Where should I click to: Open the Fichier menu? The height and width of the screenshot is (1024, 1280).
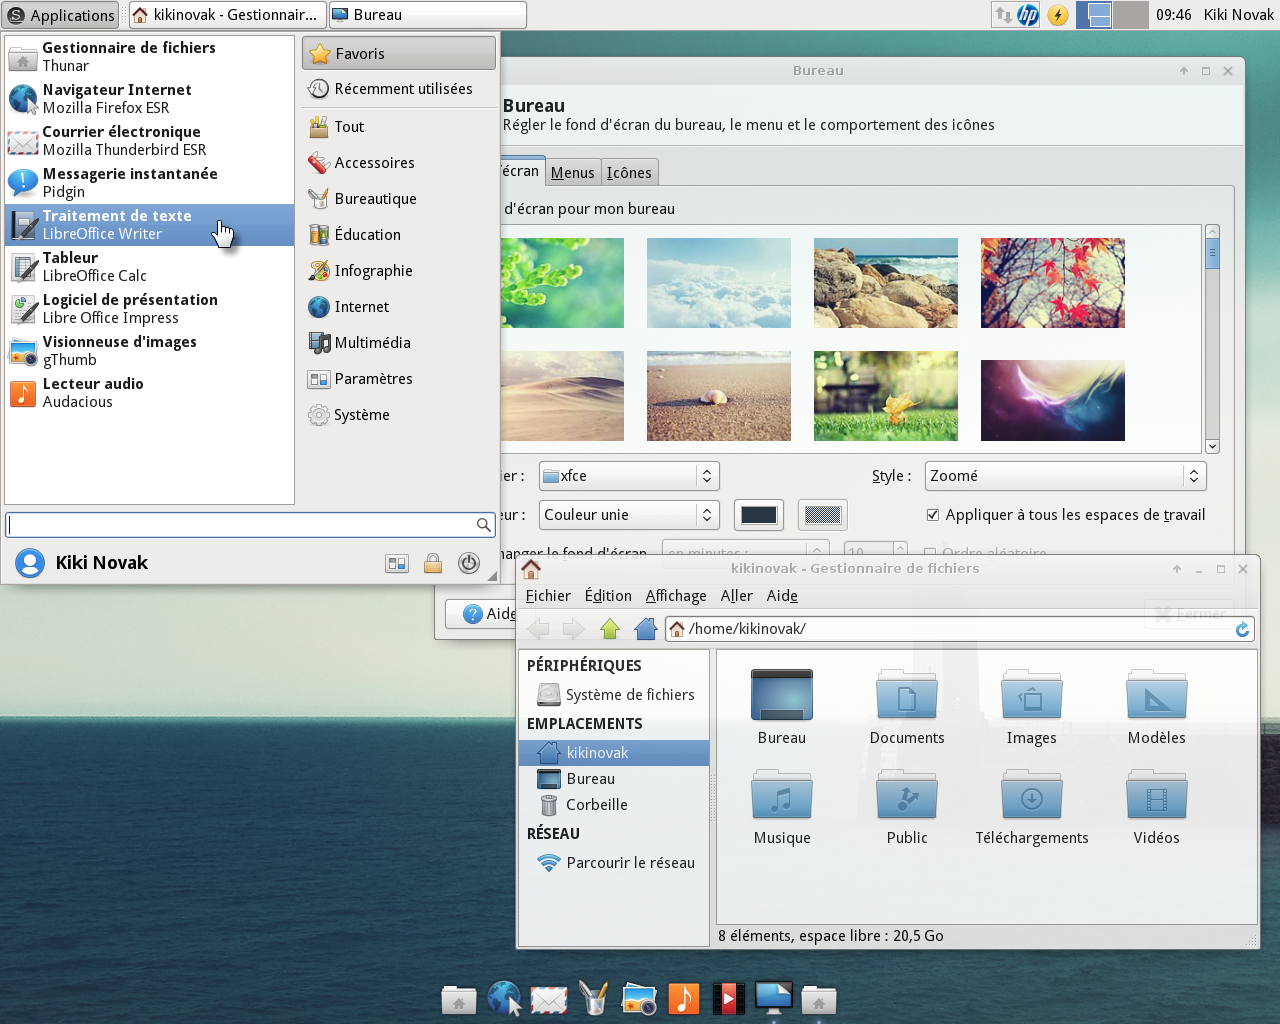coord(548,596)
